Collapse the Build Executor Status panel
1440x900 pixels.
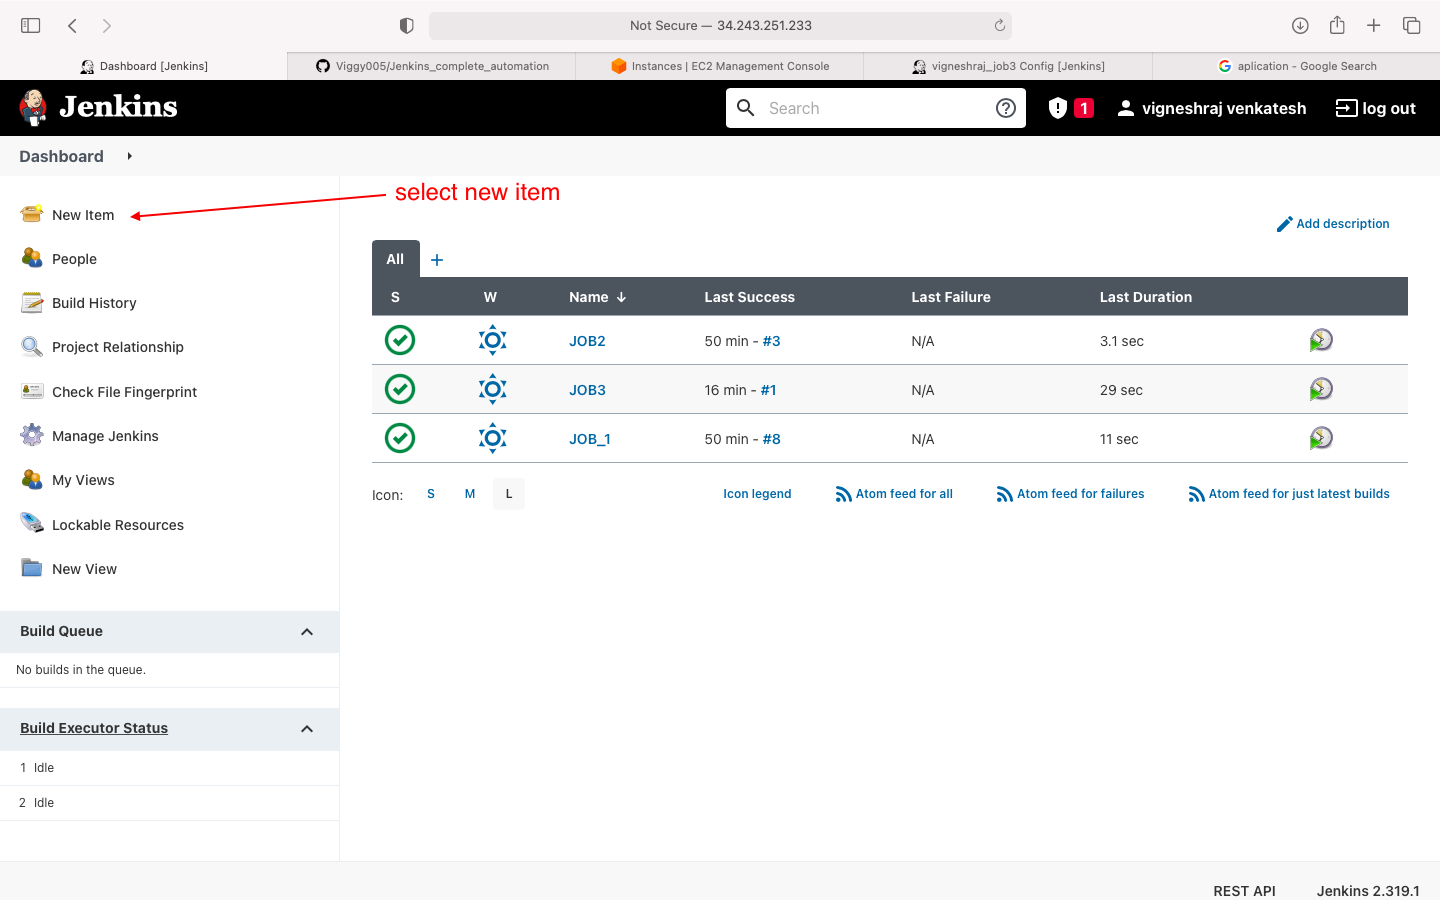pyautogui.click(x=307, y=729)
